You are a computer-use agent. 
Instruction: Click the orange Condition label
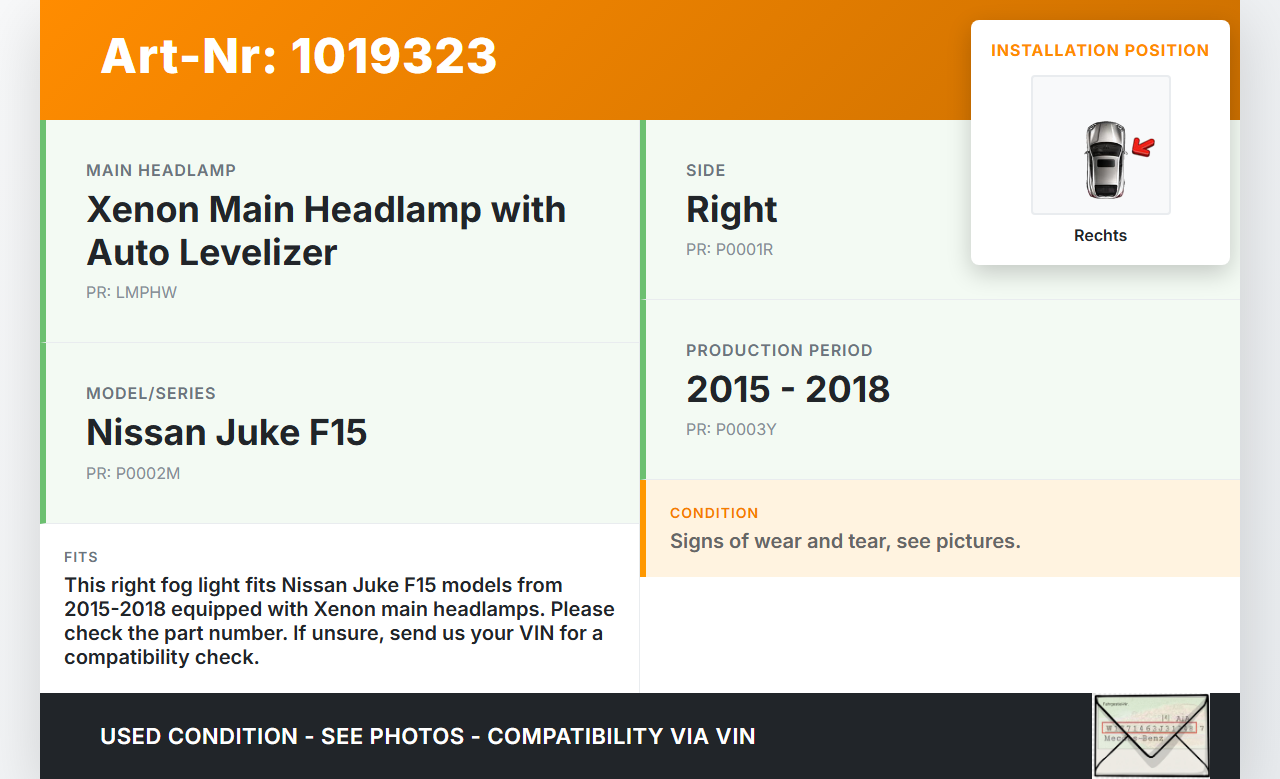(714, 513)
